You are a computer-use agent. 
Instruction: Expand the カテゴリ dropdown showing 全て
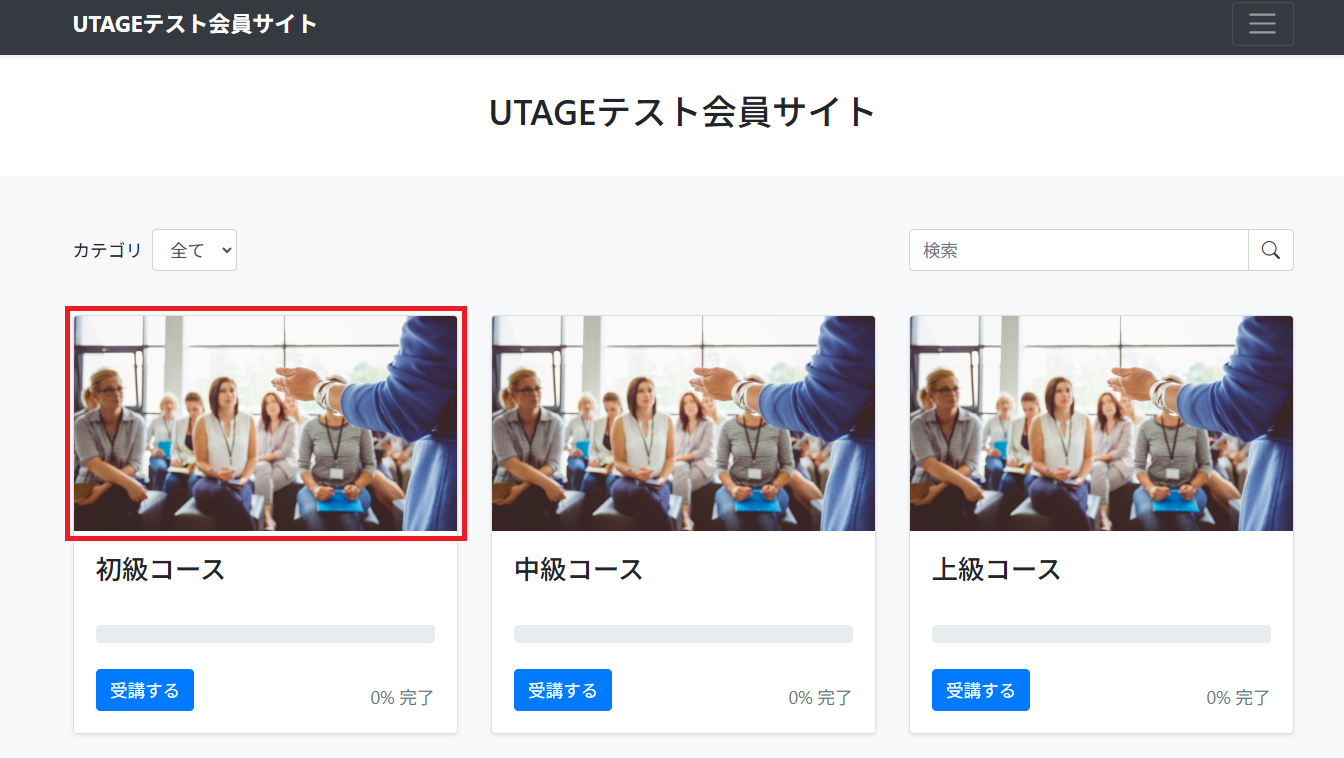pyautogui.click(x=194, y=250)
